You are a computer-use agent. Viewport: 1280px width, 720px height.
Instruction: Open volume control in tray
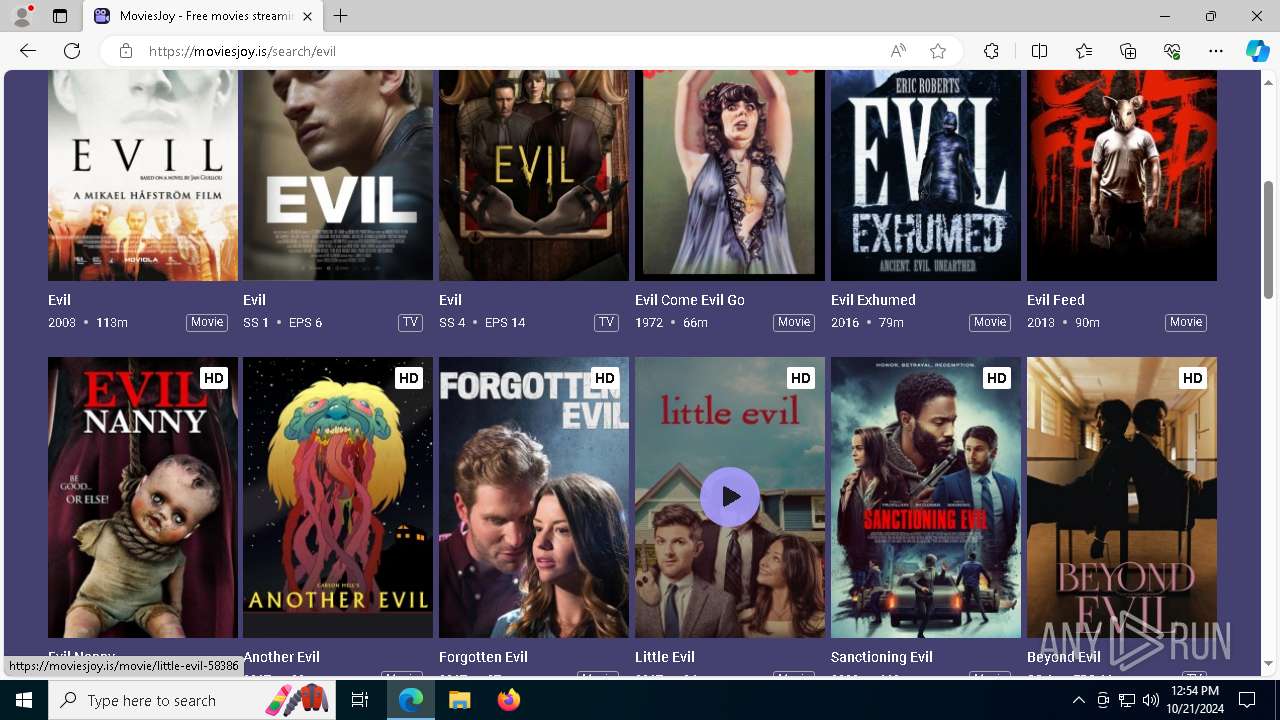click(x=1150, y=700)
